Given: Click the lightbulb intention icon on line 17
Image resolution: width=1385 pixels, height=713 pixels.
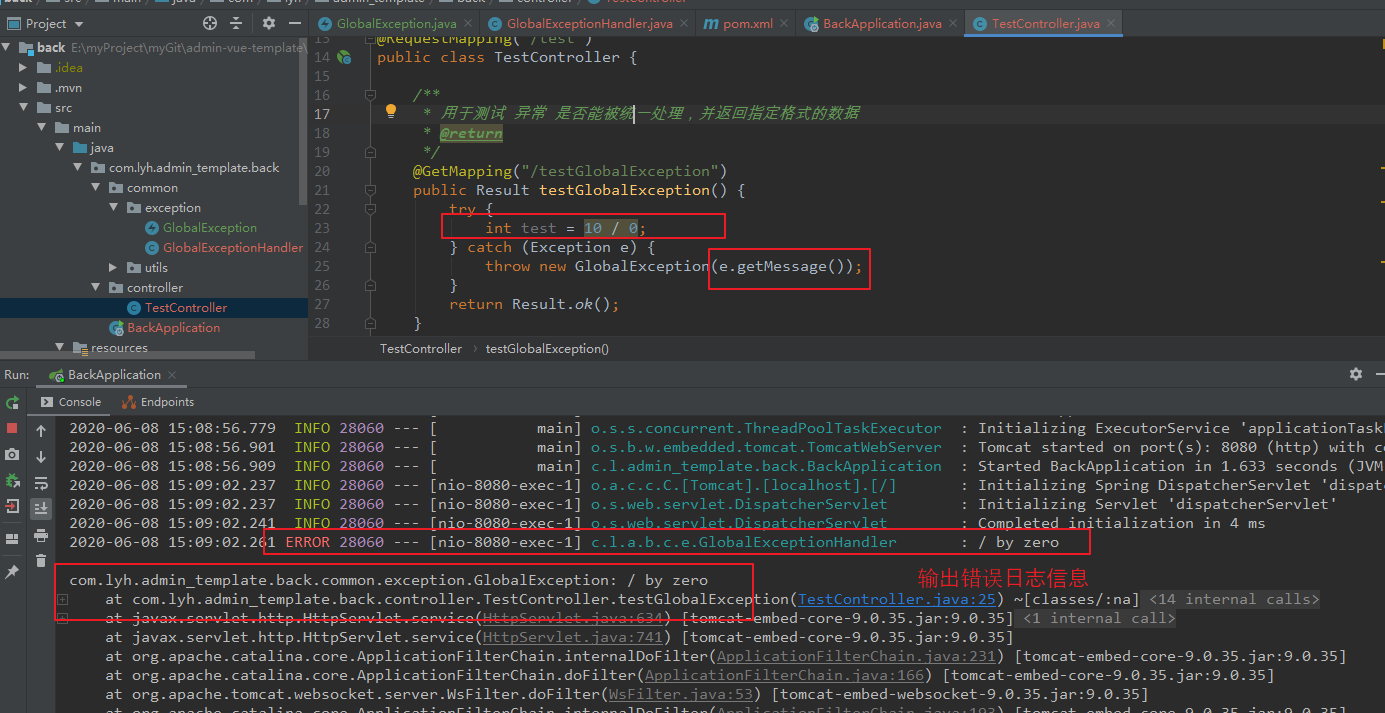Looking at the screenshot, I should point(392,112).
